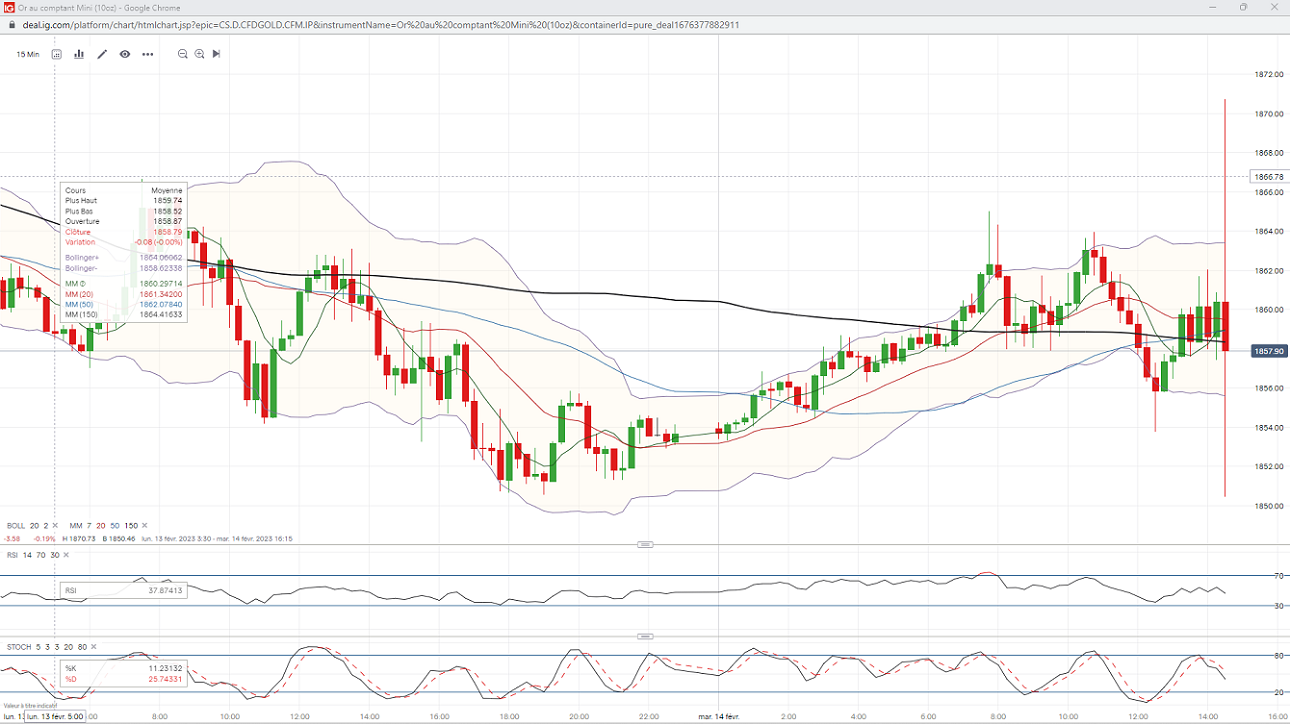
Task: Grab the divider handle above STOCH panel
Action: click(x=645, y=636)
